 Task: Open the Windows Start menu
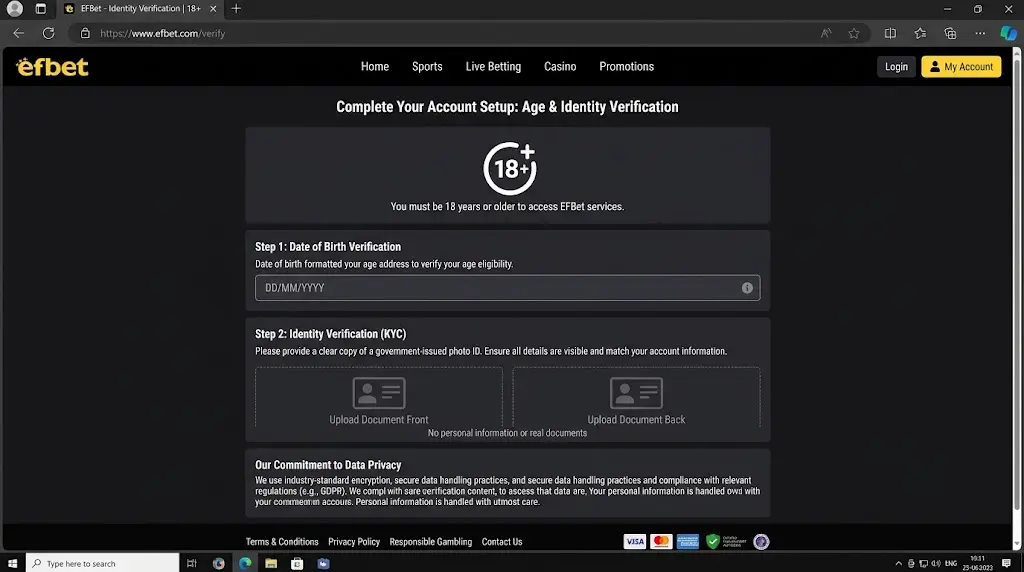click(12, 563)
